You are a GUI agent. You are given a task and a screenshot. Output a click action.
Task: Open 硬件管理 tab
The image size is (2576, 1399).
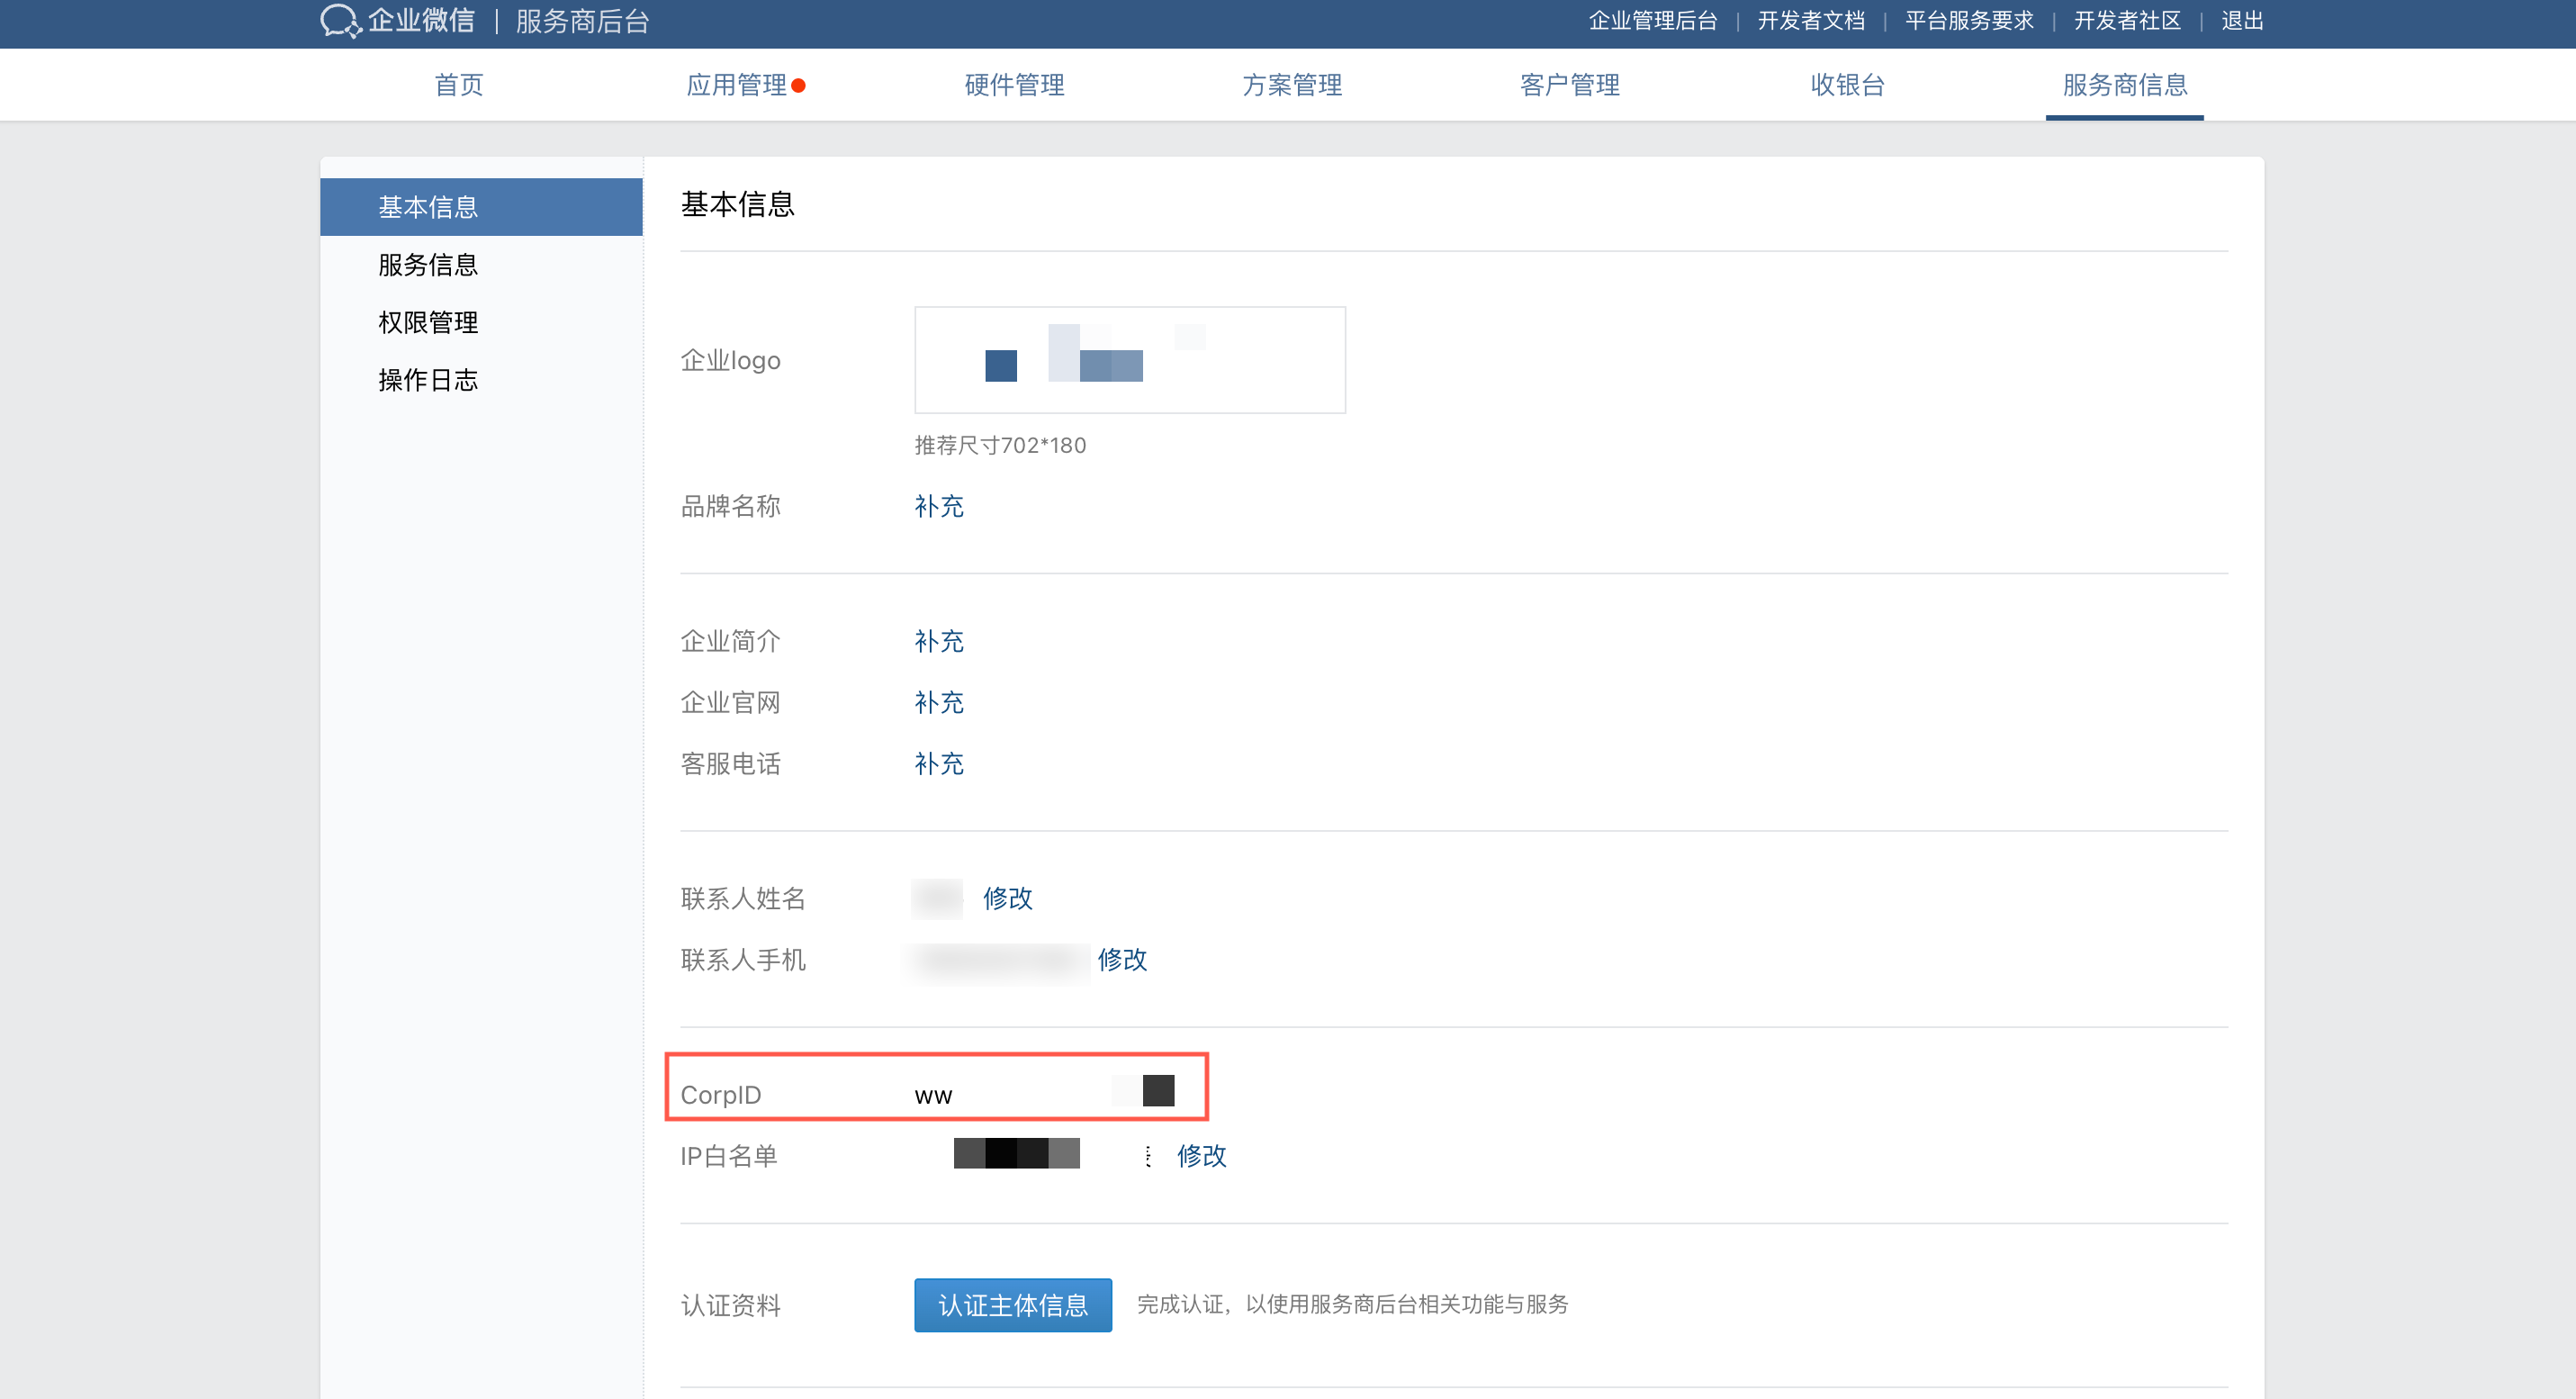coord(1014,85)
